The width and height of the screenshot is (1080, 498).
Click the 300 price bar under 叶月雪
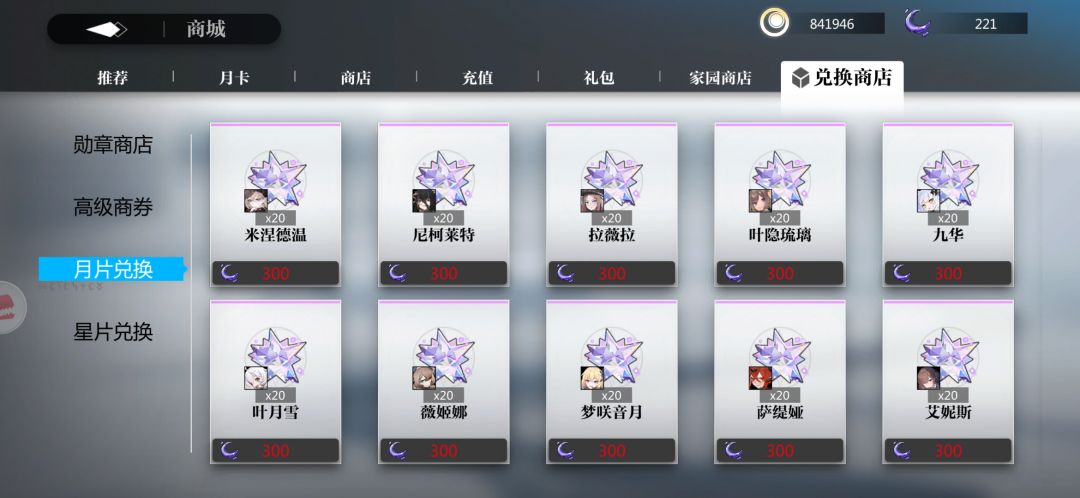[x=276, y=450]
